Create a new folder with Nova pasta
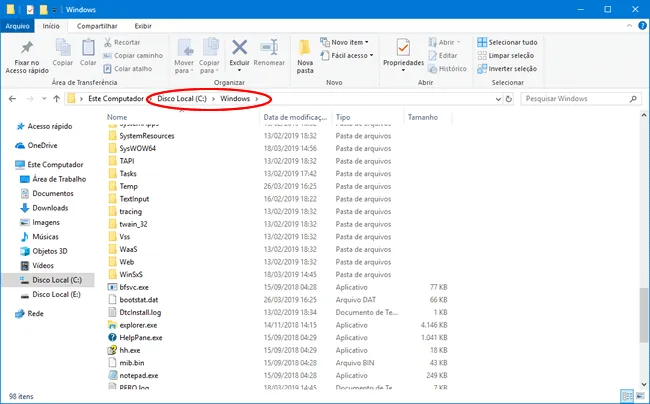This screenshot has height=404, width=650. (305, 55)
